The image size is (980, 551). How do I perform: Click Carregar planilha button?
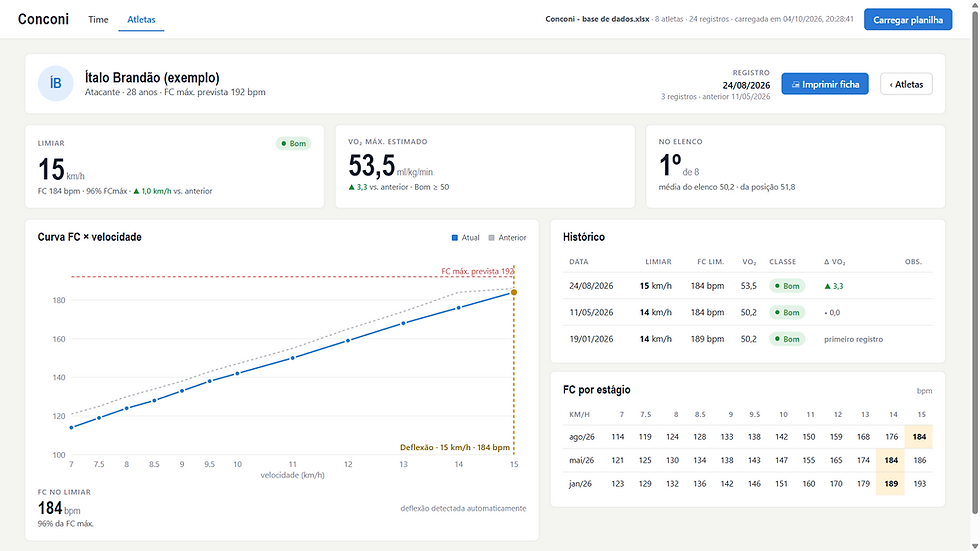click(908, 19)
